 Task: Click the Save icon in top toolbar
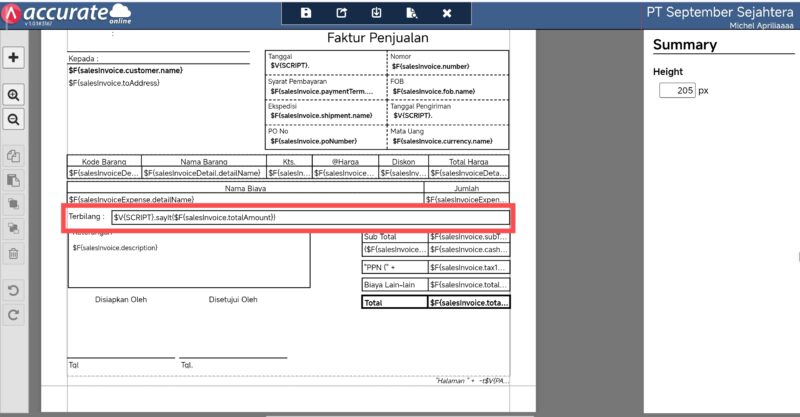(306, 13)
